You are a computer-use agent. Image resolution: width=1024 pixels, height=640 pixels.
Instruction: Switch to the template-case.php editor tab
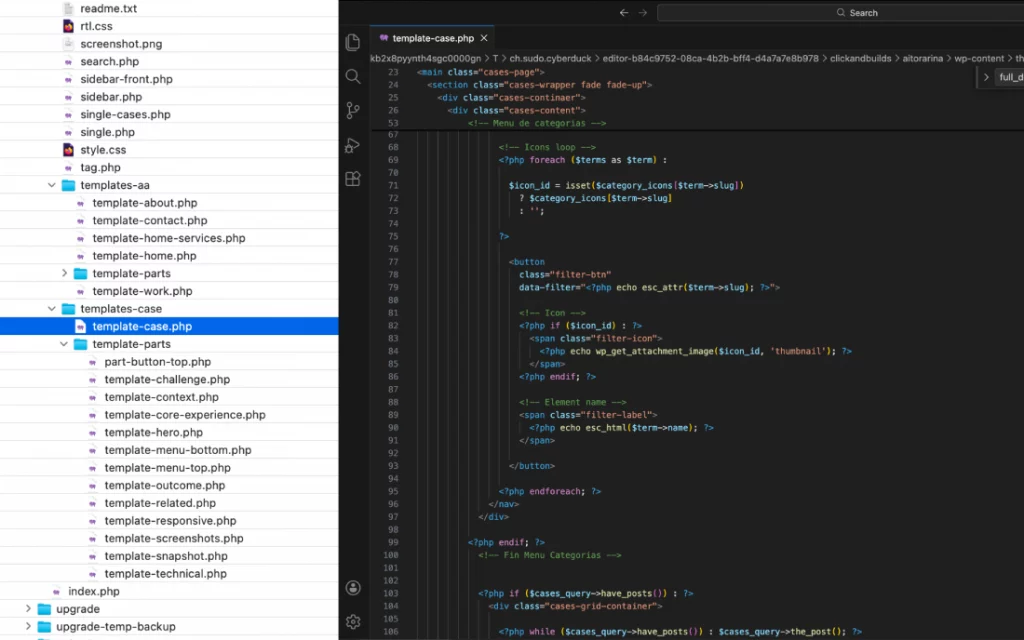point(431,38)
